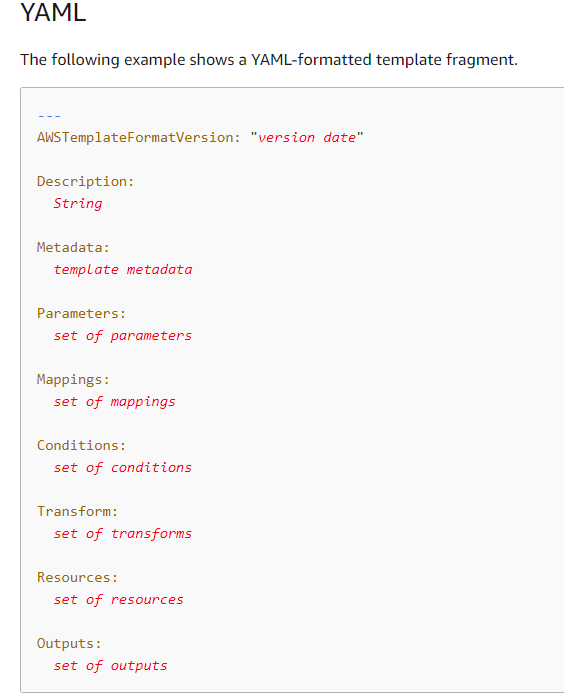
Task: Click the YAML-formatted template fragment sentence
Action: [x=269, y=60]
